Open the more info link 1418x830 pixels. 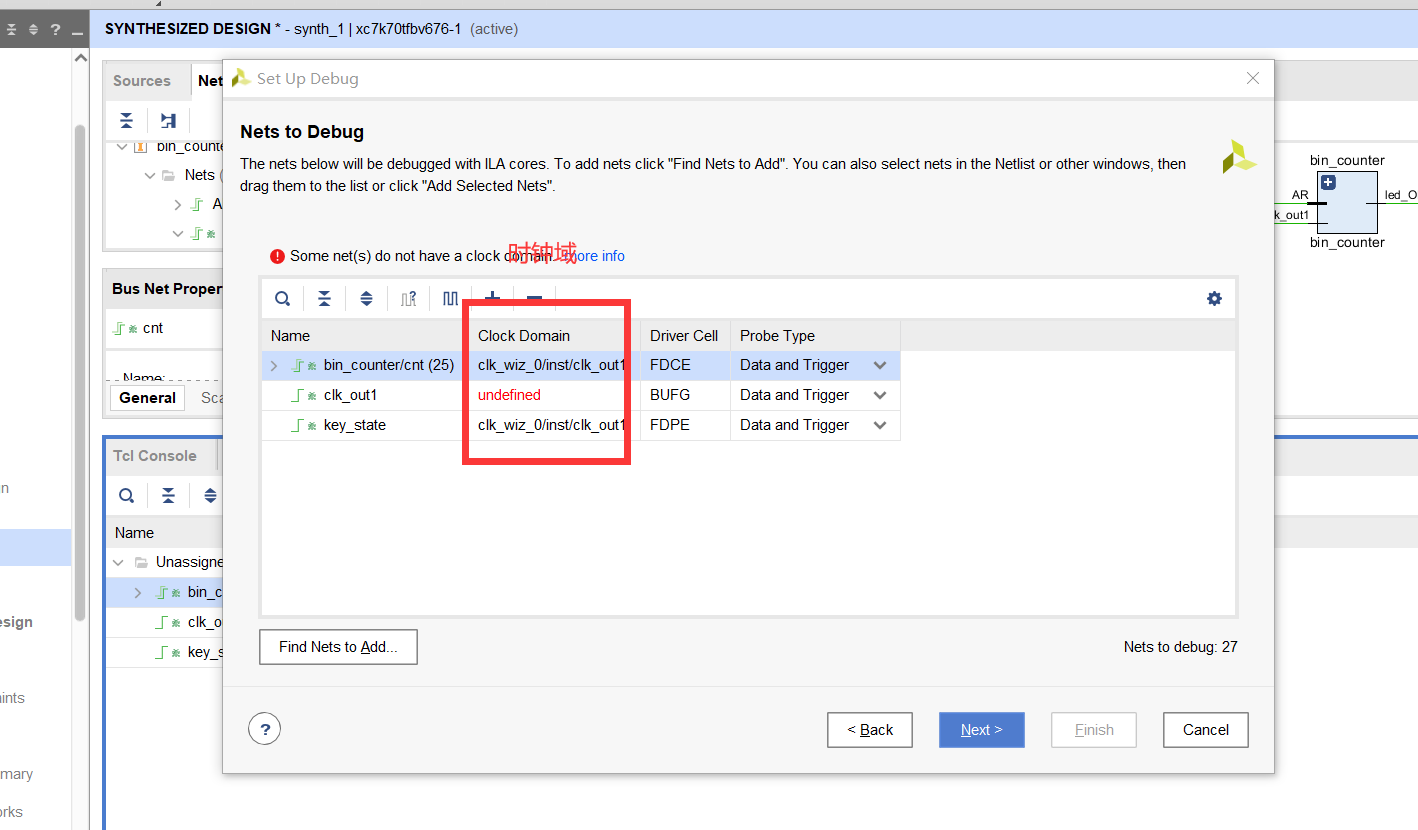pos(597,256)
